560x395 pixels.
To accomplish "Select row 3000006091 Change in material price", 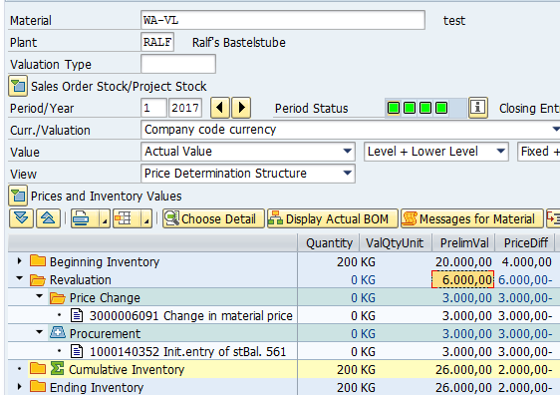I will point(191,315).
